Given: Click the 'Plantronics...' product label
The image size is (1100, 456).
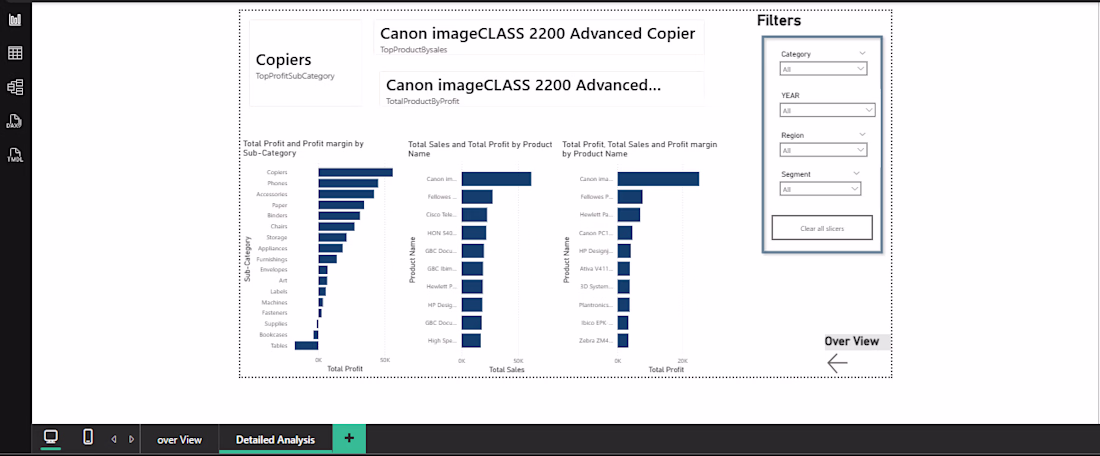Looking at the screenshot, I should coord(596,305).
